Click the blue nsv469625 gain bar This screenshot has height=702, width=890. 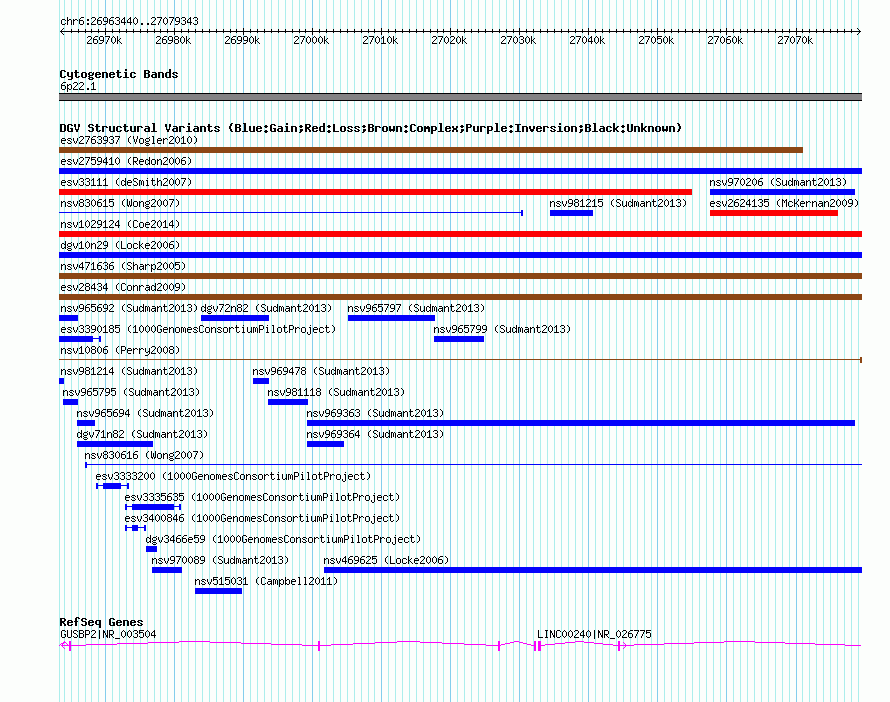(593, 570)
